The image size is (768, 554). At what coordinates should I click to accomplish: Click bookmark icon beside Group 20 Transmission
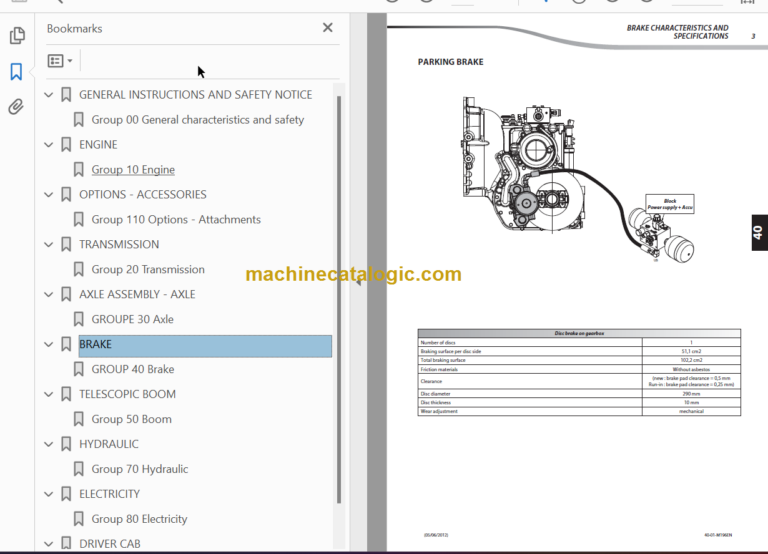click(x=78, y=269)
